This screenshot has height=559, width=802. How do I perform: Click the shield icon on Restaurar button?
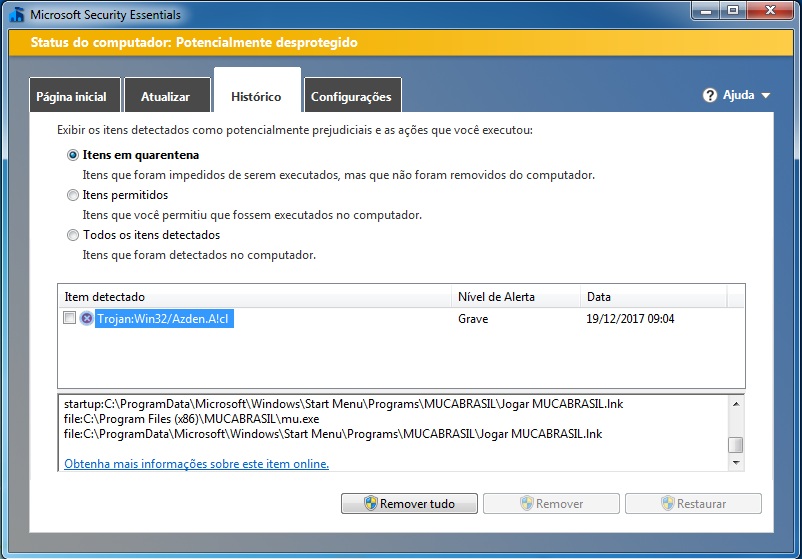[667, 504]
